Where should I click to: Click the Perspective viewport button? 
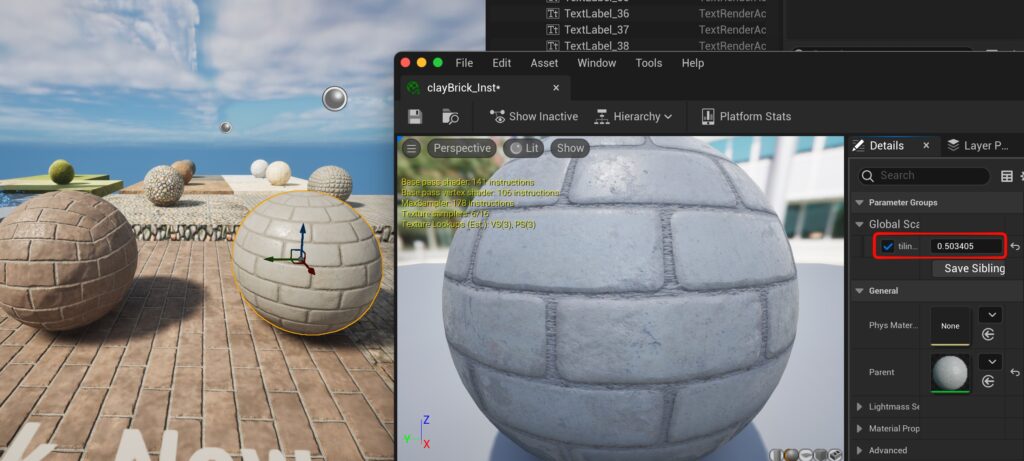coord(461,148)
